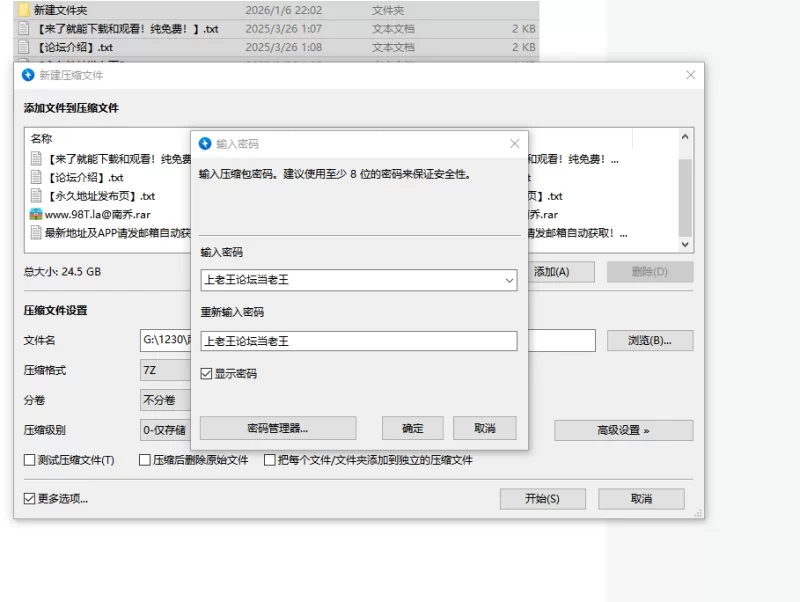Click 浏览(B)... to choose a location
This screenshot has height=602, width=800.
650,340
